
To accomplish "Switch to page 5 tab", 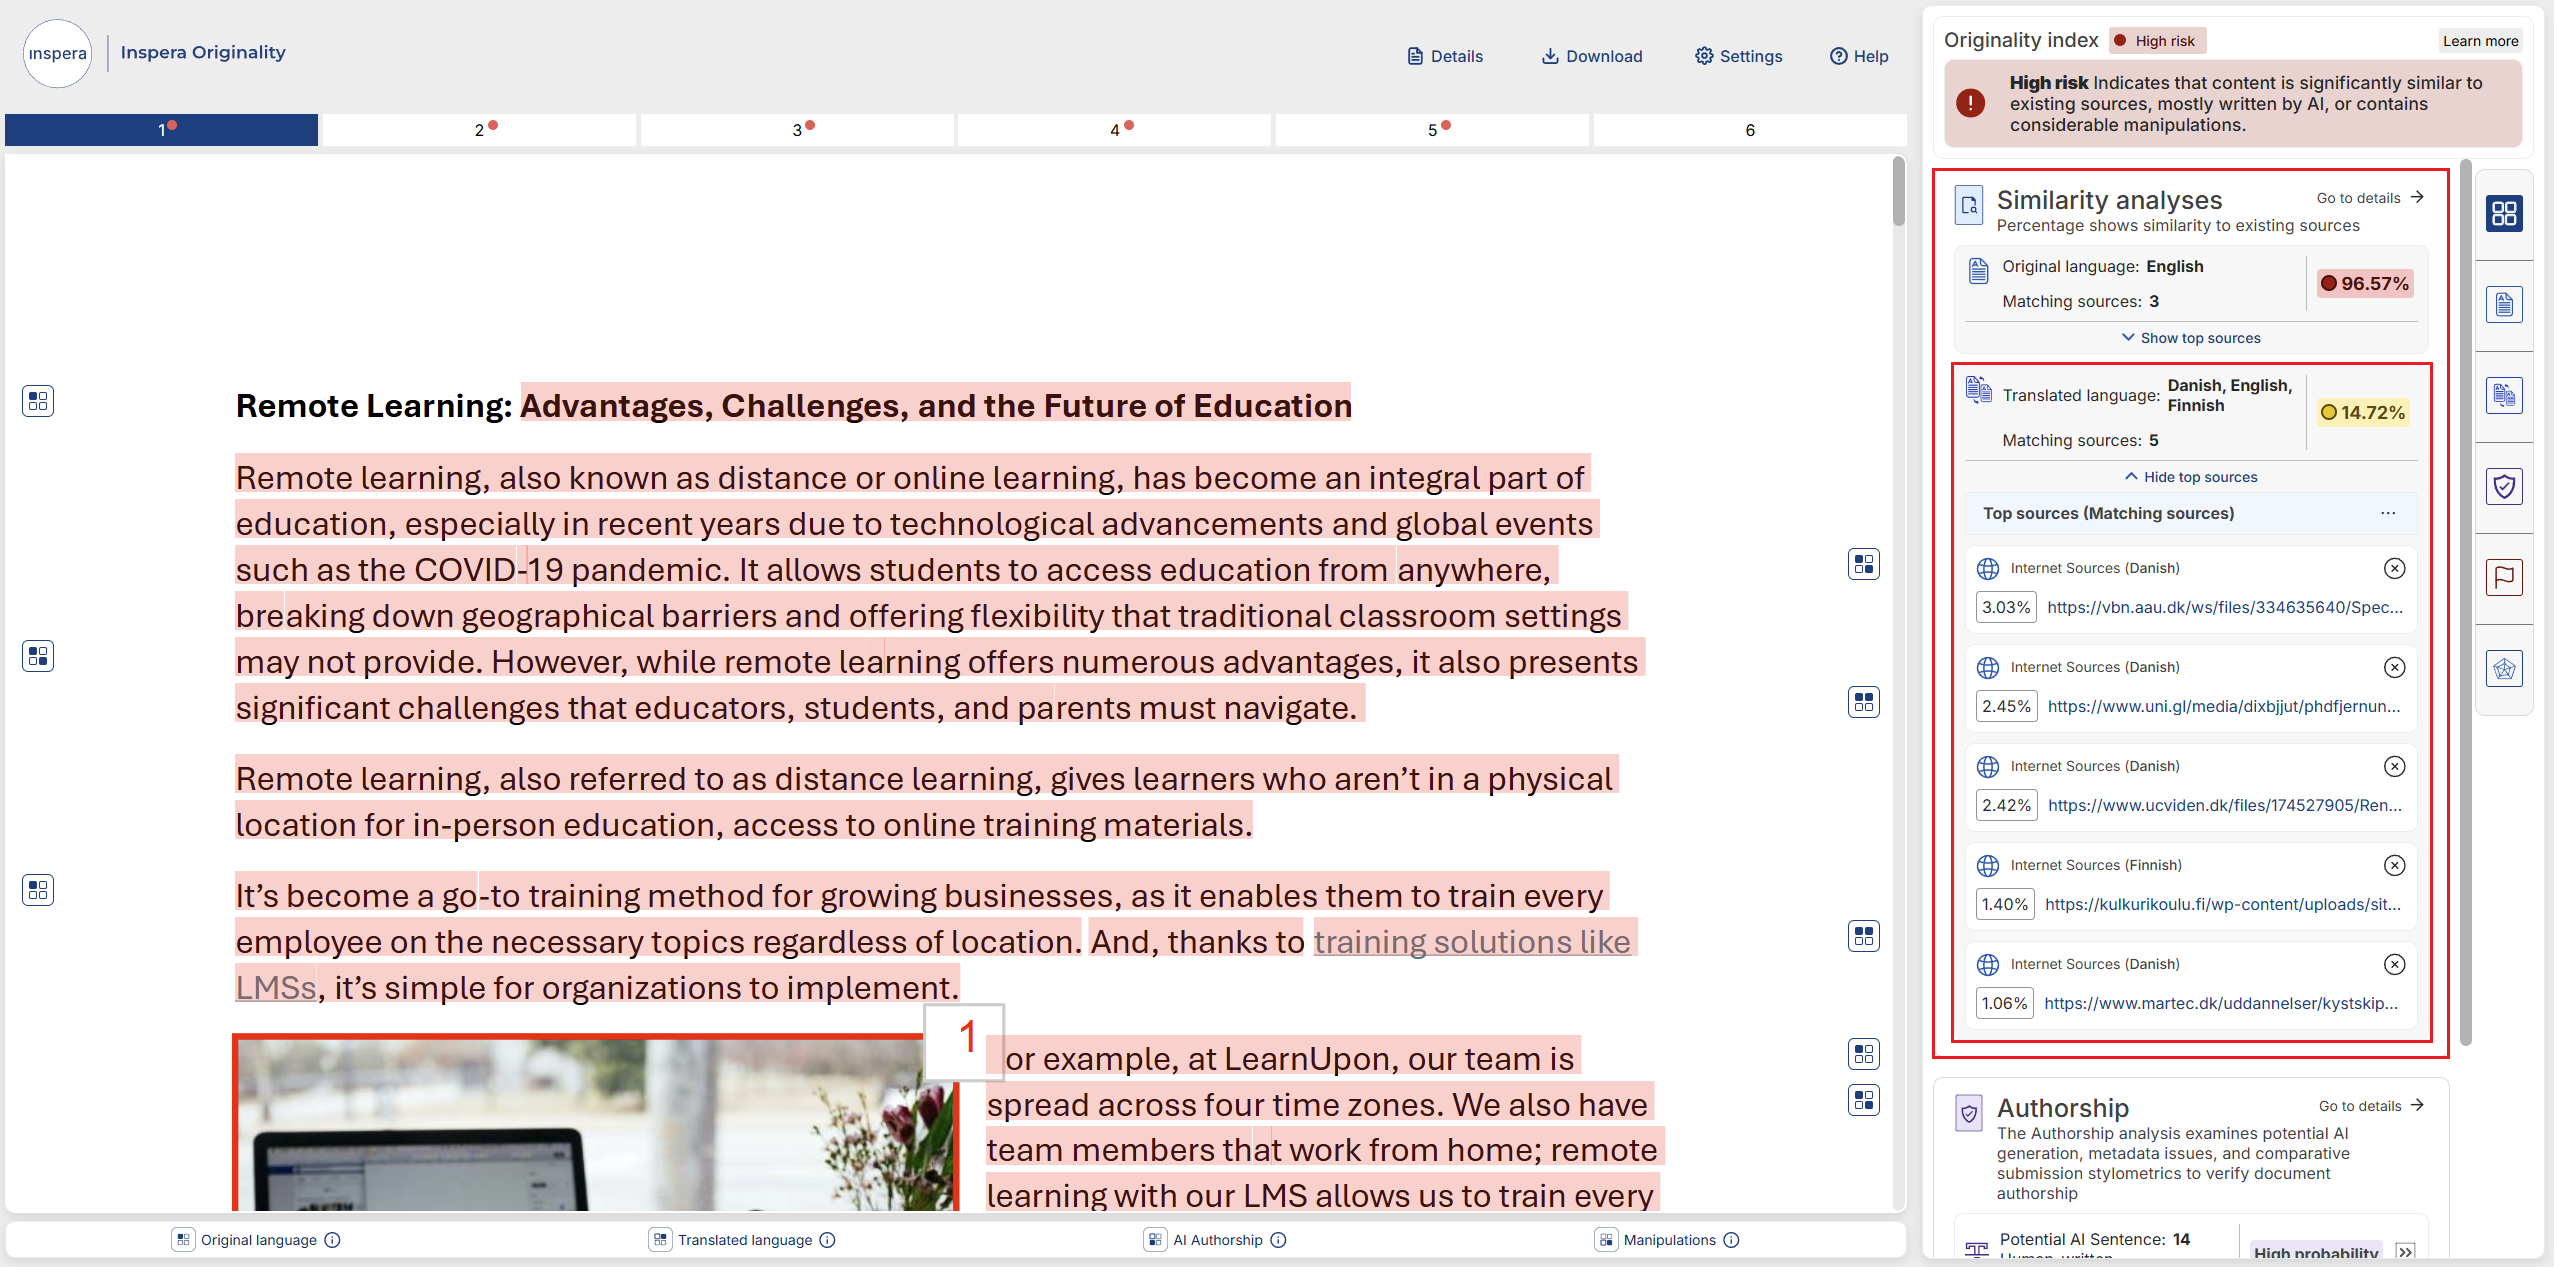I will click(x=1432, y=130).
